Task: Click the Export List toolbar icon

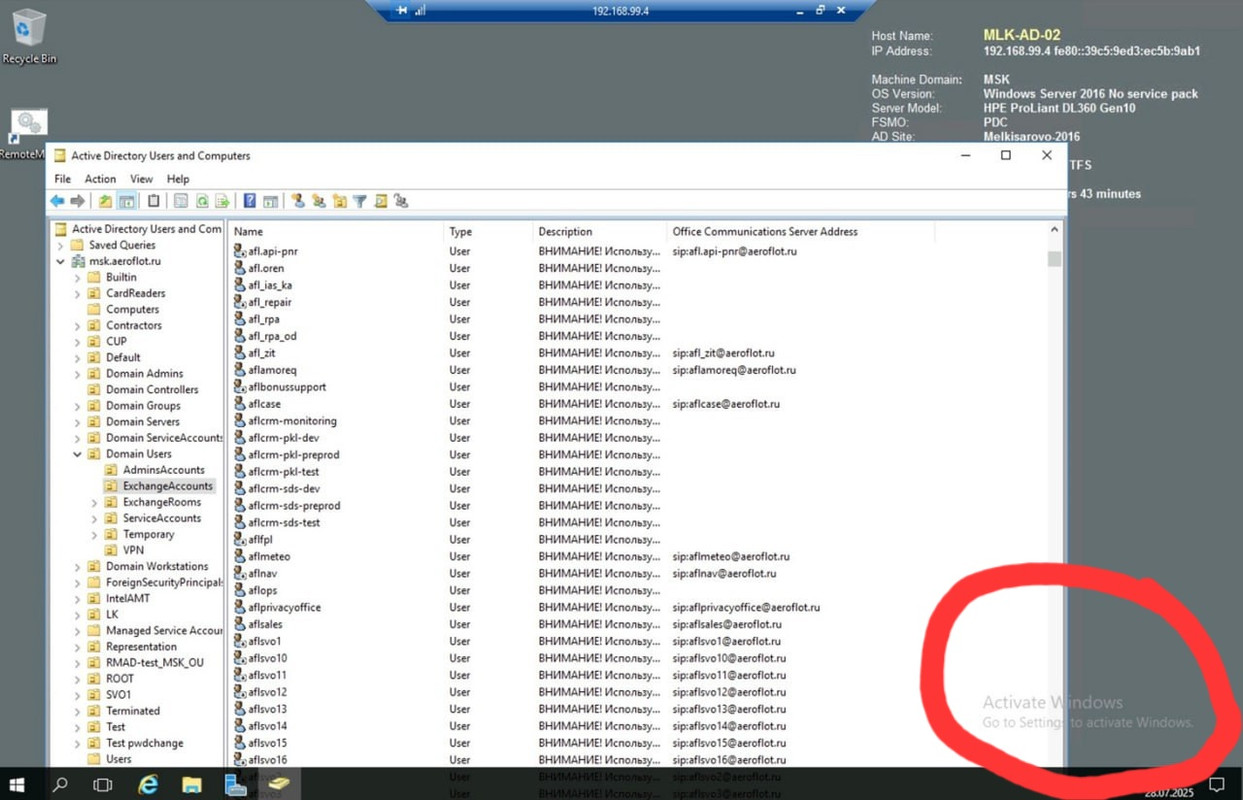Action: 222,201
